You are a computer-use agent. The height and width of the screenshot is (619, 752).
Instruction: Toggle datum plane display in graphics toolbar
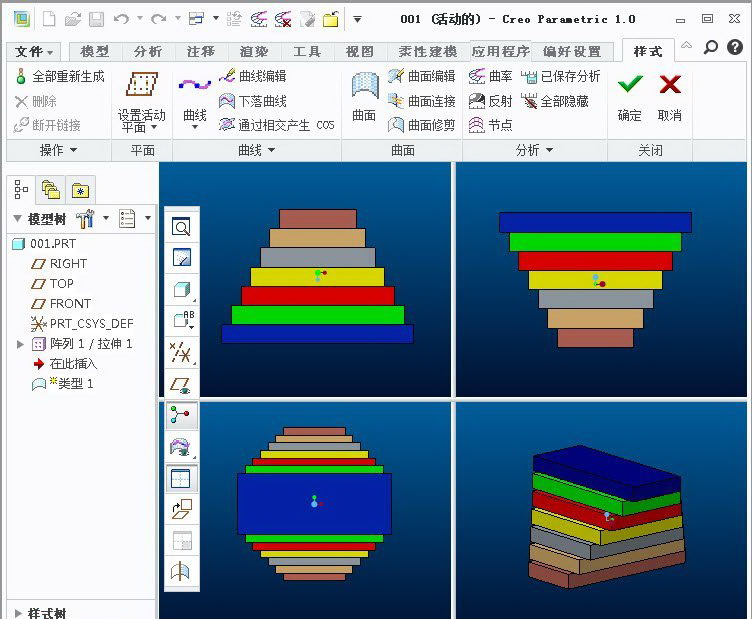coord(181,385)
